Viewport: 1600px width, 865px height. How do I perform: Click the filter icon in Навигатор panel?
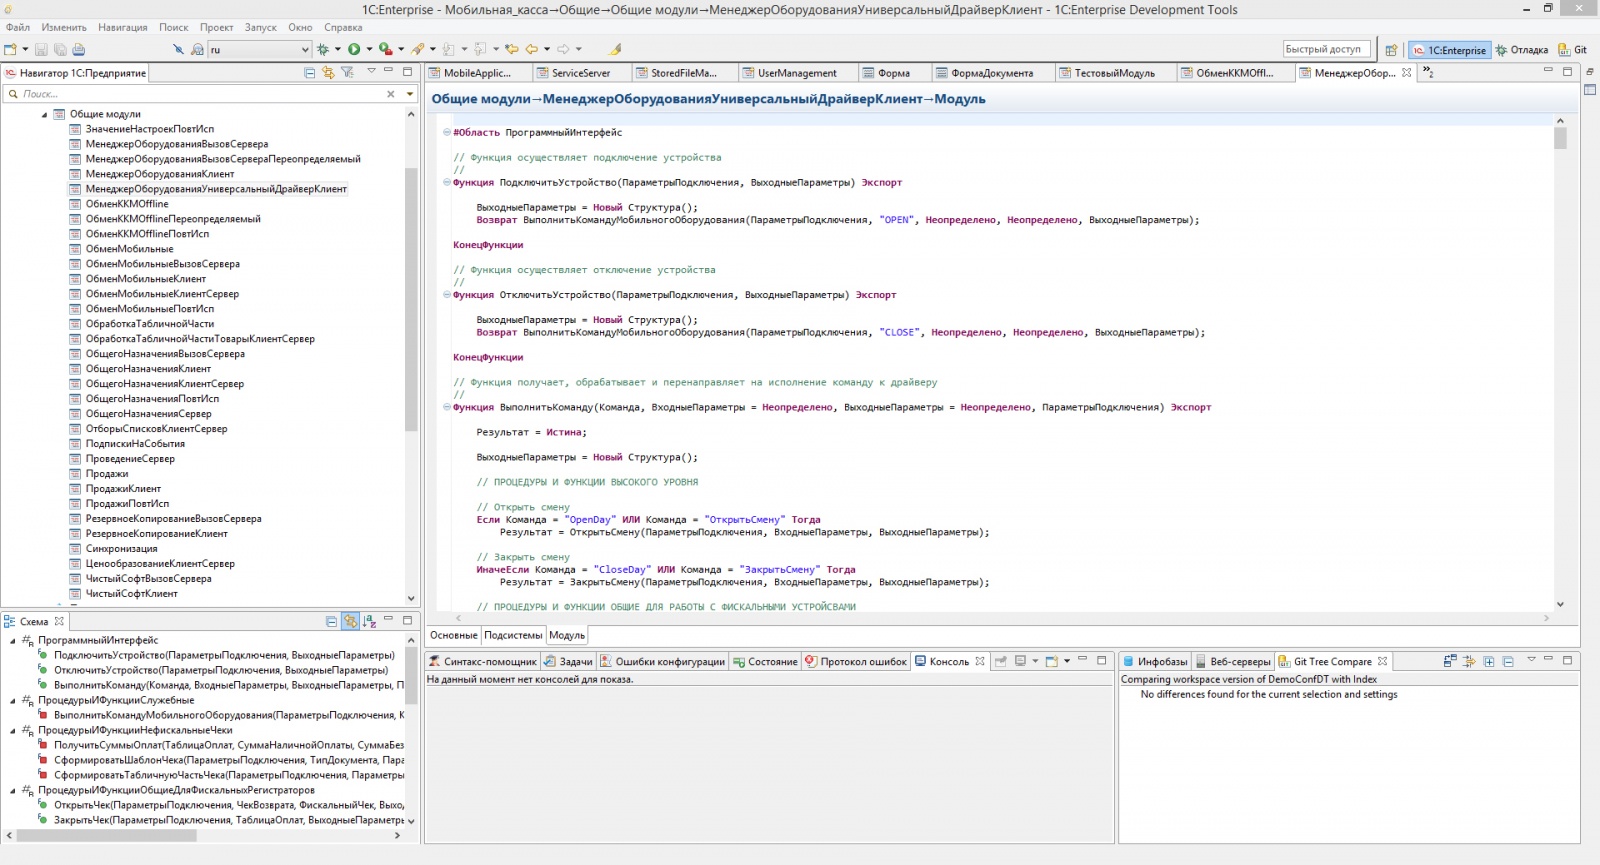click(347, 72)
